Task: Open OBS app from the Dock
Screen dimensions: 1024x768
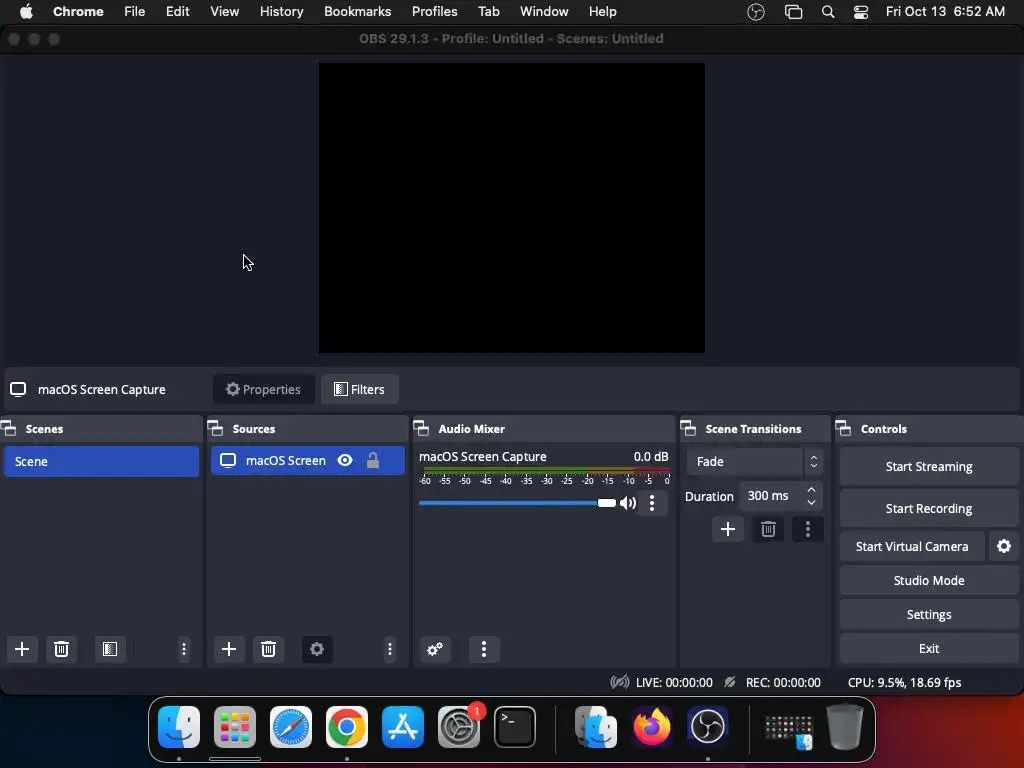Action: tap(707, 726)
